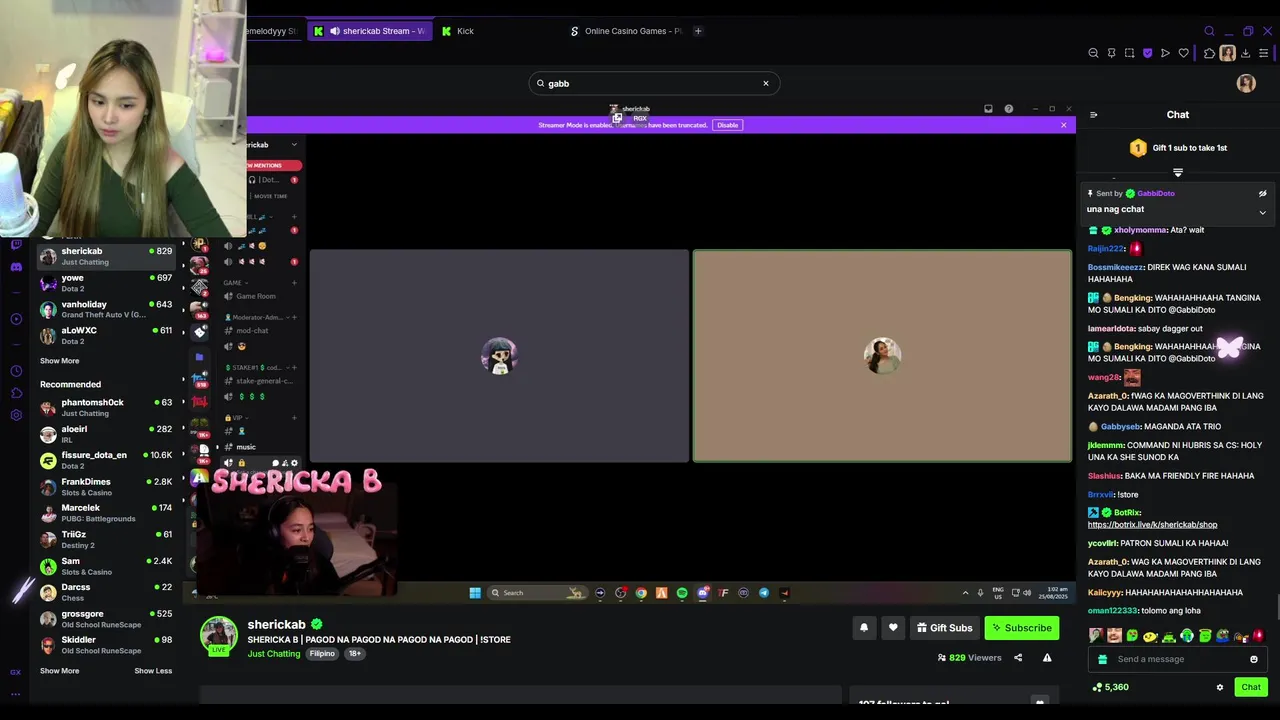Send message with Chat button
The height and width of the screenshot is (720, 1280).
[1251, 687]
